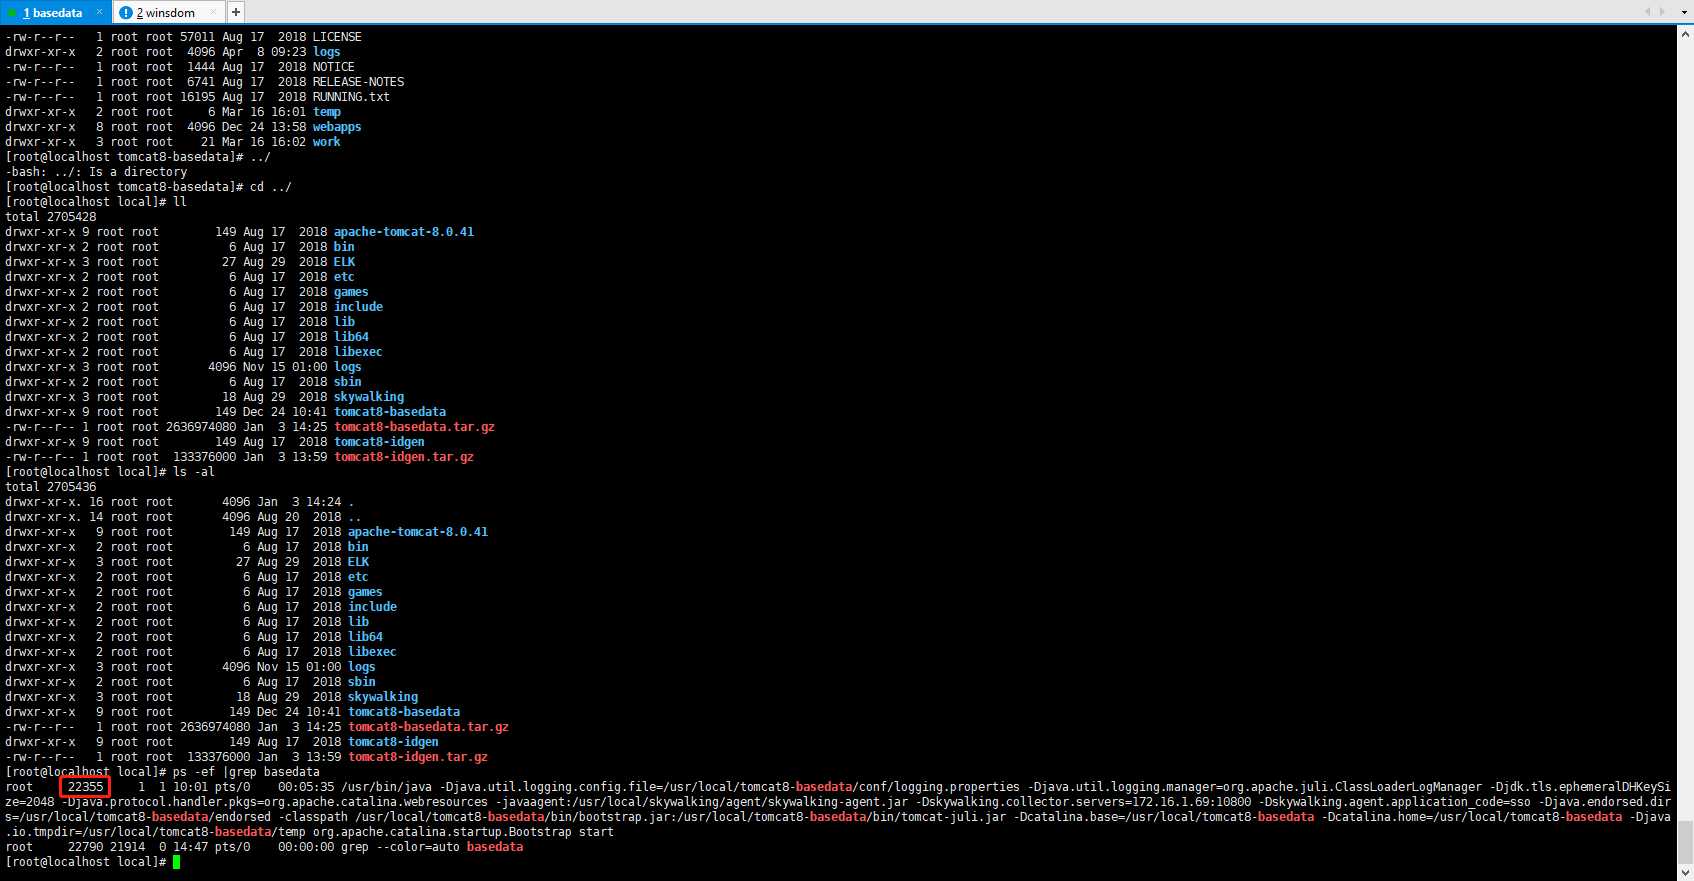Click the process ID 22355

click(x=85, y=787)
